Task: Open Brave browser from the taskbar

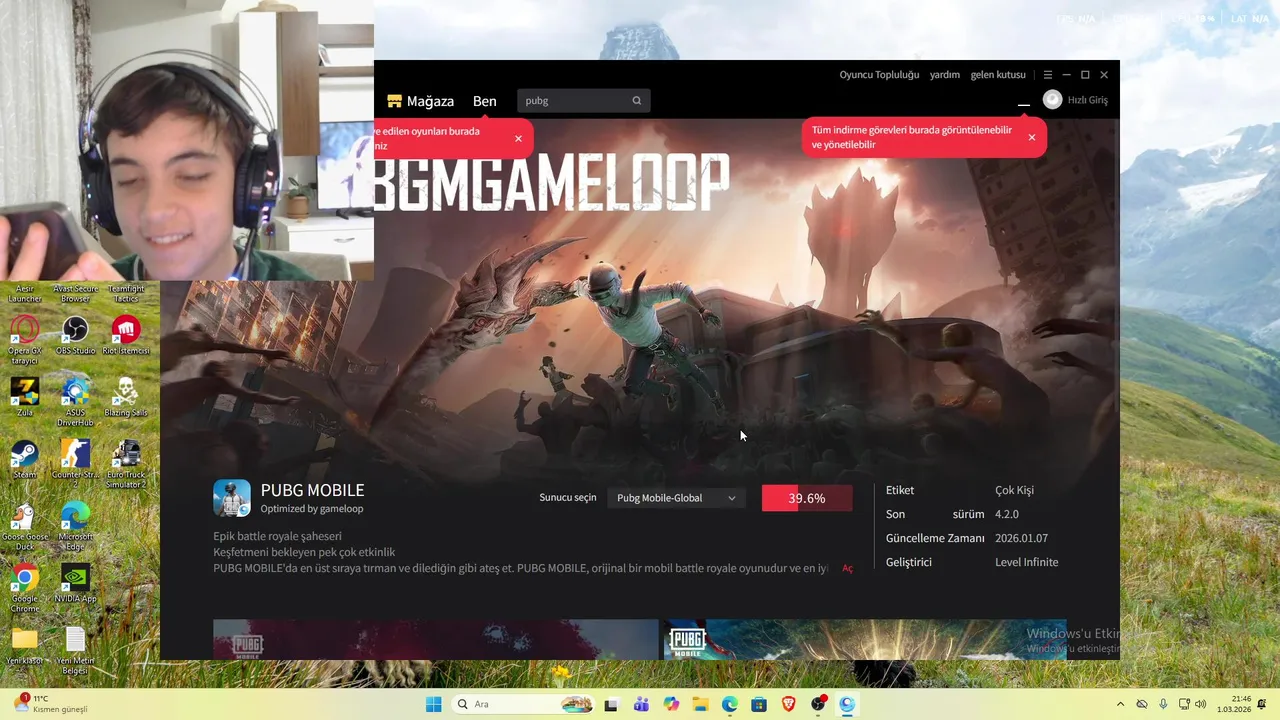Action: coord(789,704)
